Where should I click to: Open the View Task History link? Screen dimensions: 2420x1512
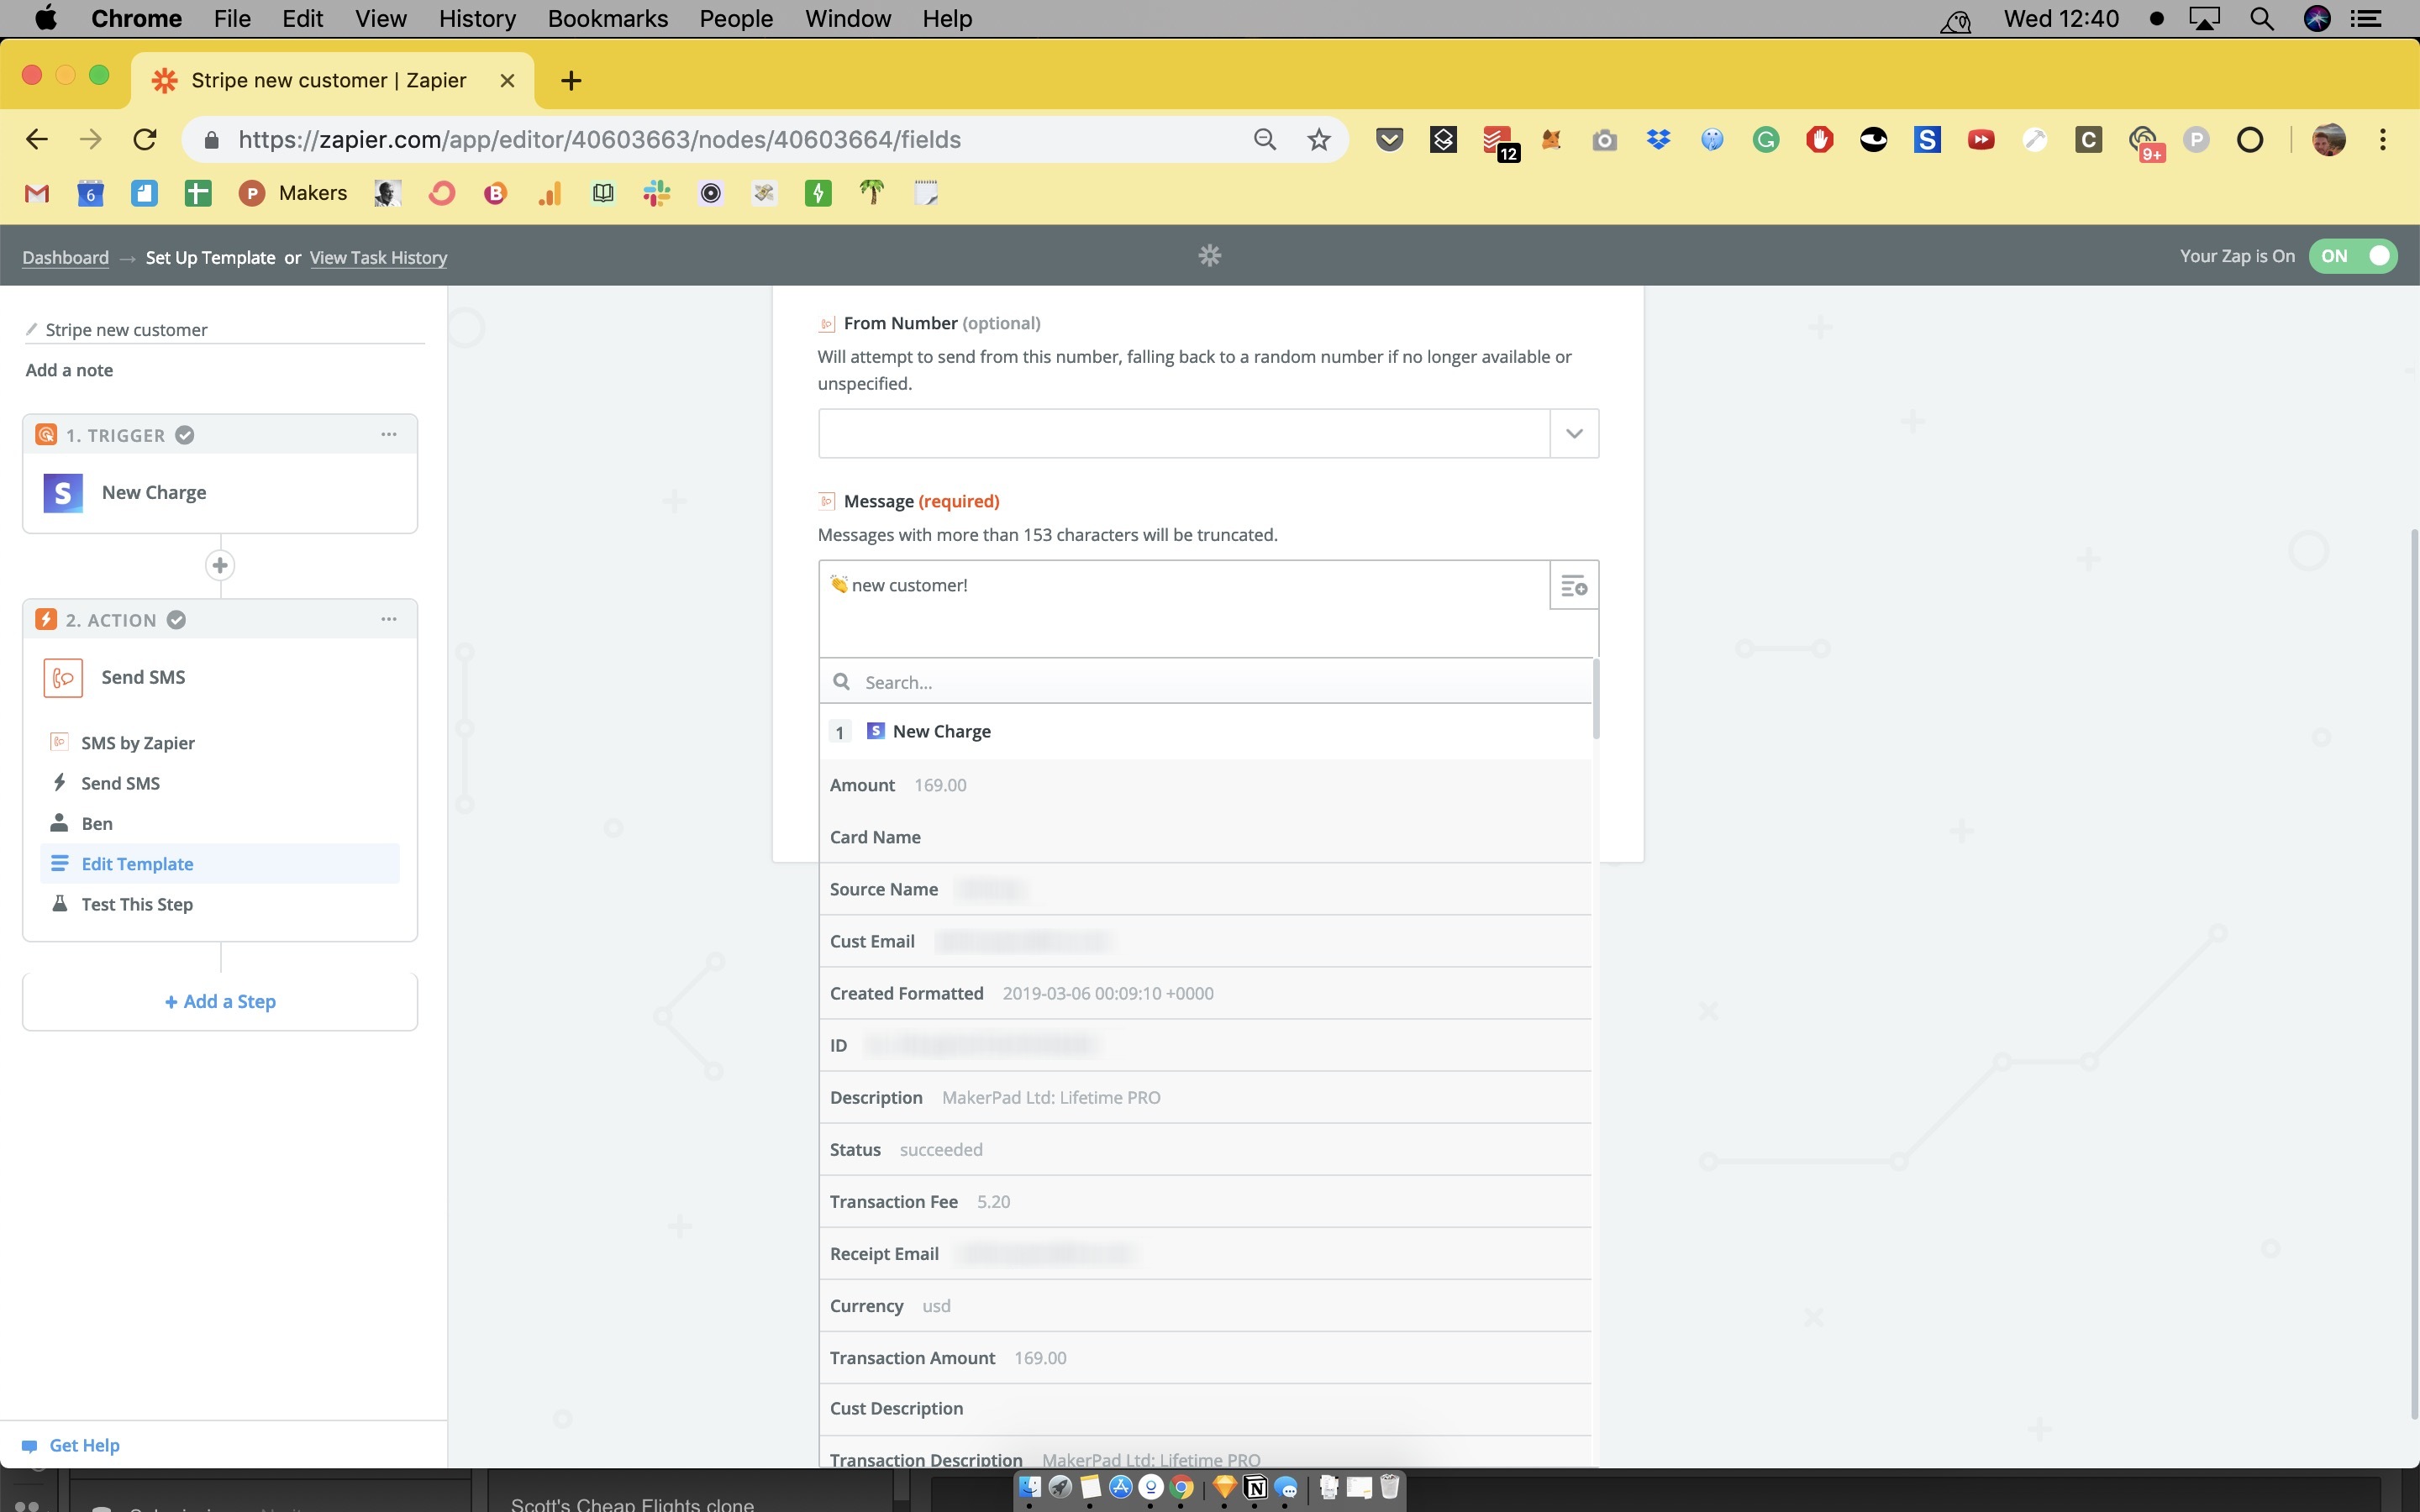click(x=378, y=258)
